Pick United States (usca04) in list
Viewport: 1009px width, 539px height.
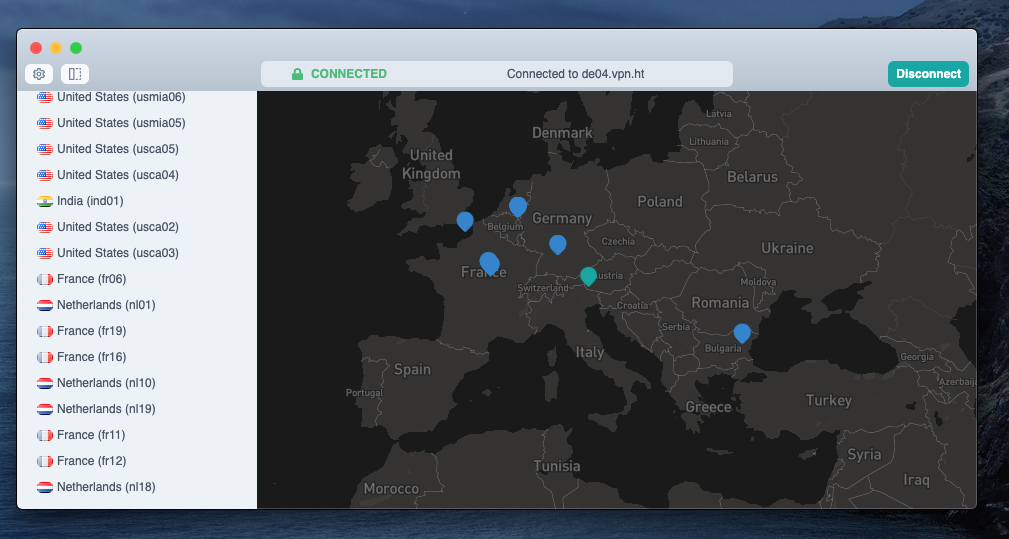[118, 175]
